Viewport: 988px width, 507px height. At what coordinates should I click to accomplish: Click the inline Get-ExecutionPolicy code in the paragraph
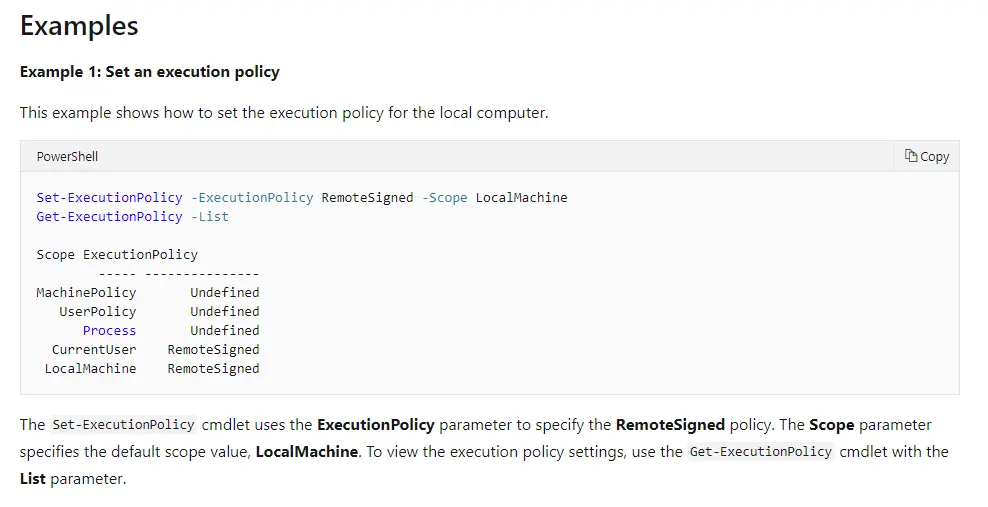(761, 451)
